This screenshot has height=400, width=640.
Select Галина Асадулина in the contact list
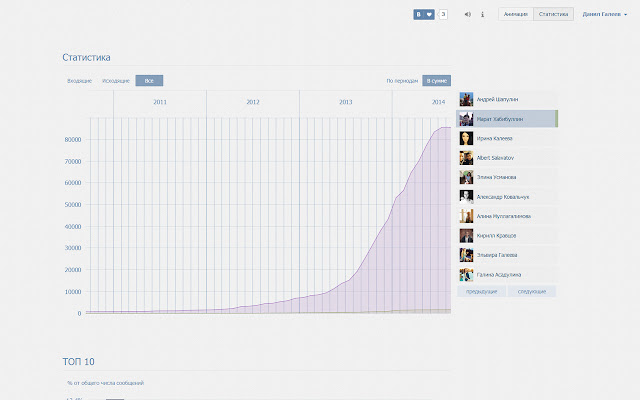coord(507,275)
